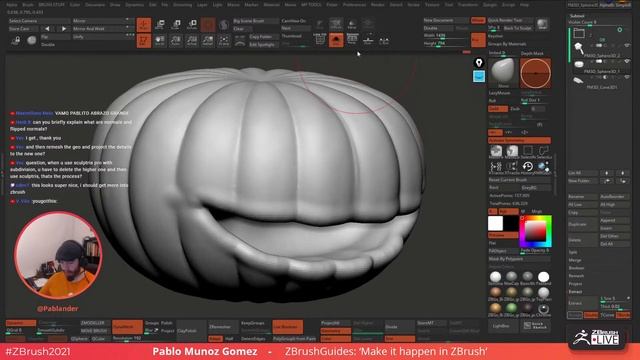Open the Render menu
The width and height of the screenshot is (640, 360).
click(377, 5)
